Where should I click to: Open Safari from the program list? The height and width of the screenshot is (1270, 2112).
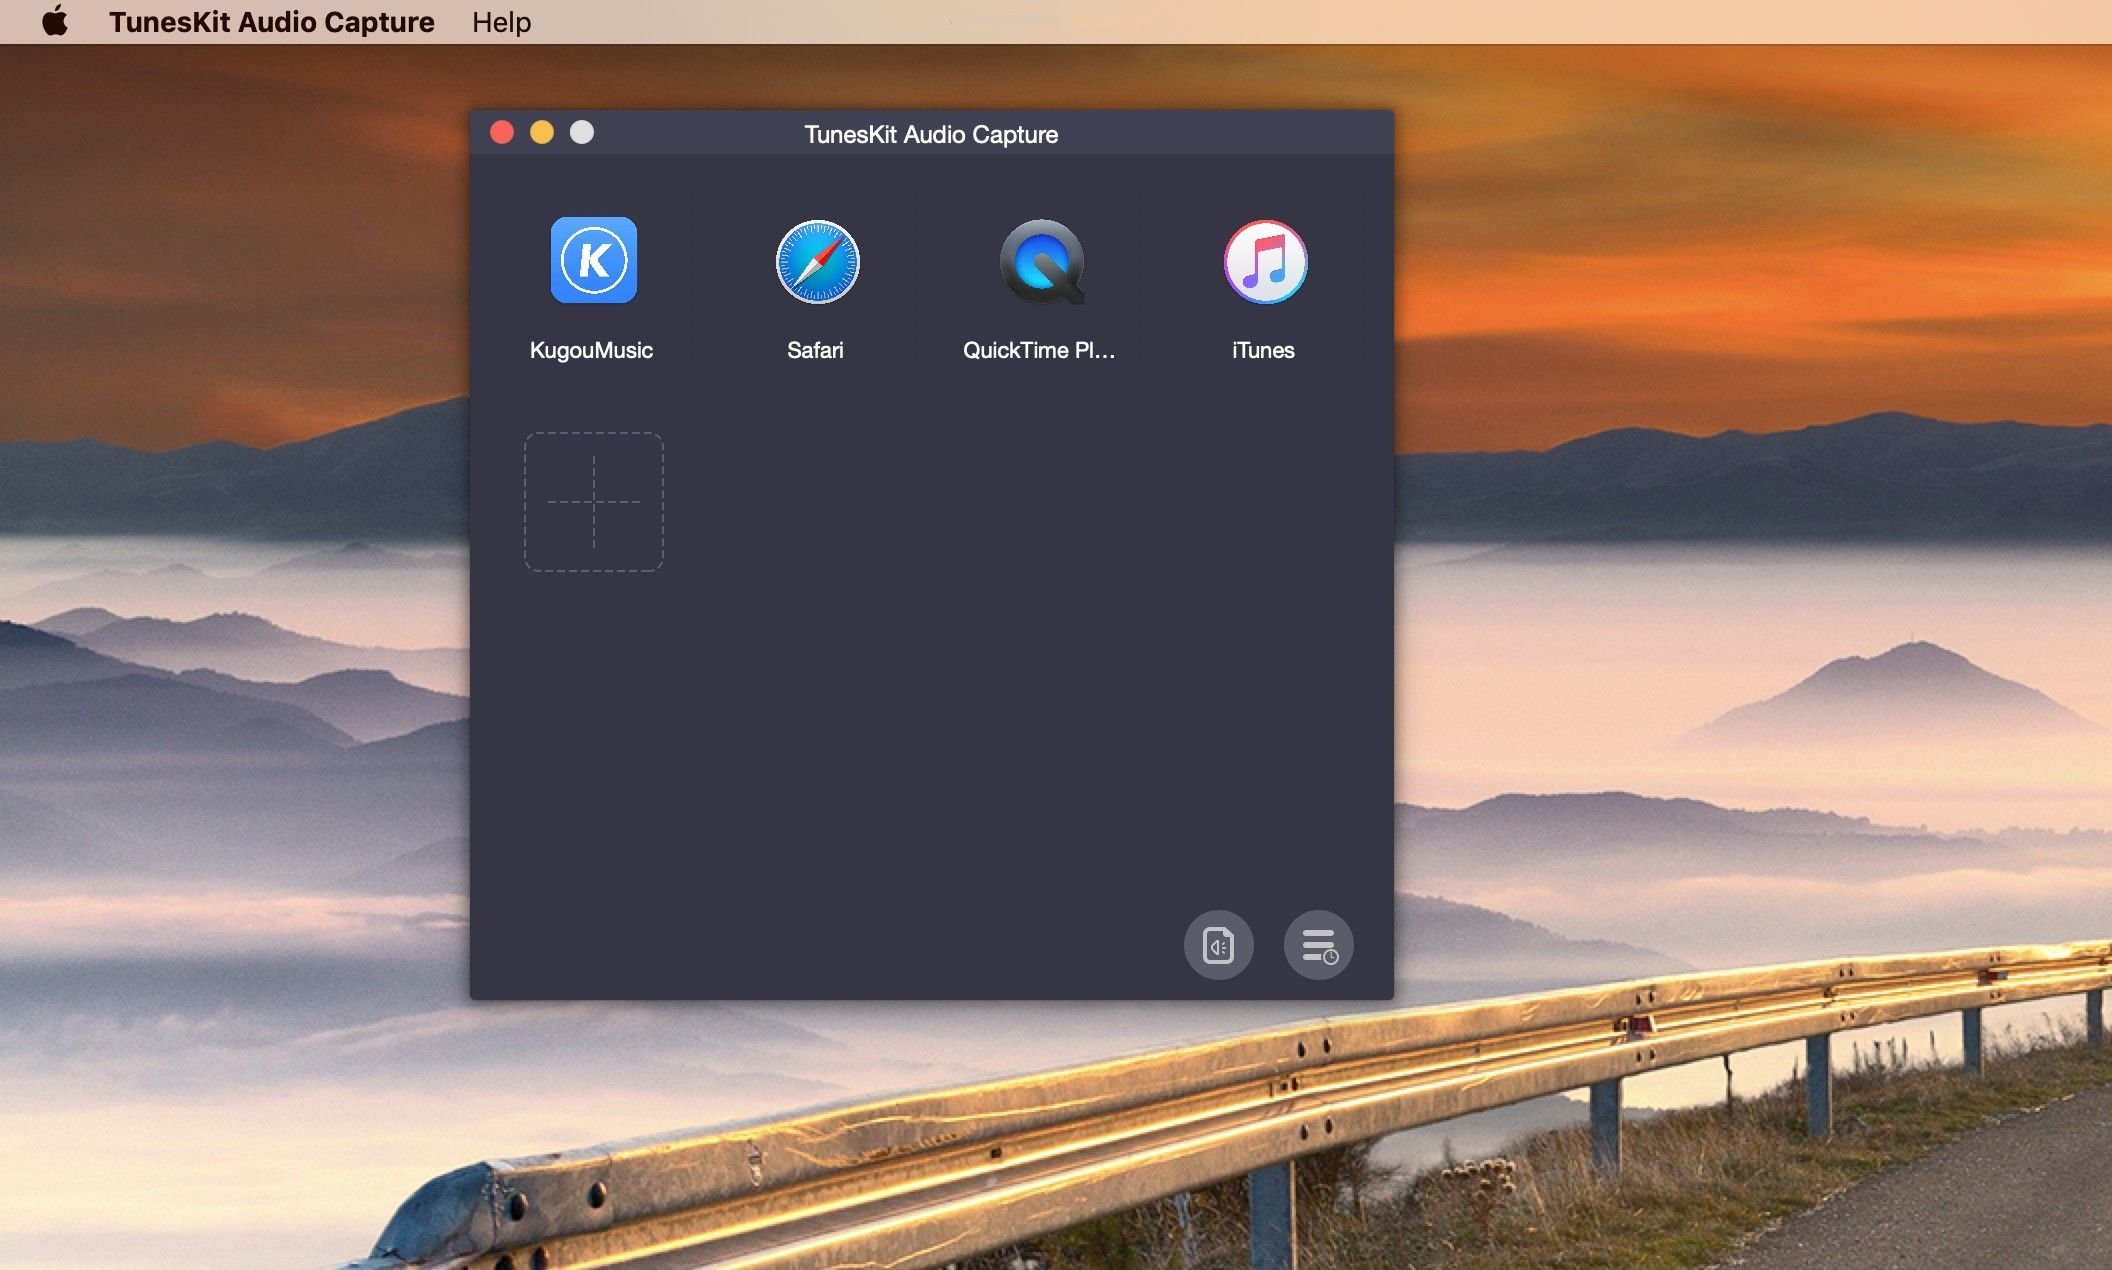[x=817, y=261]
